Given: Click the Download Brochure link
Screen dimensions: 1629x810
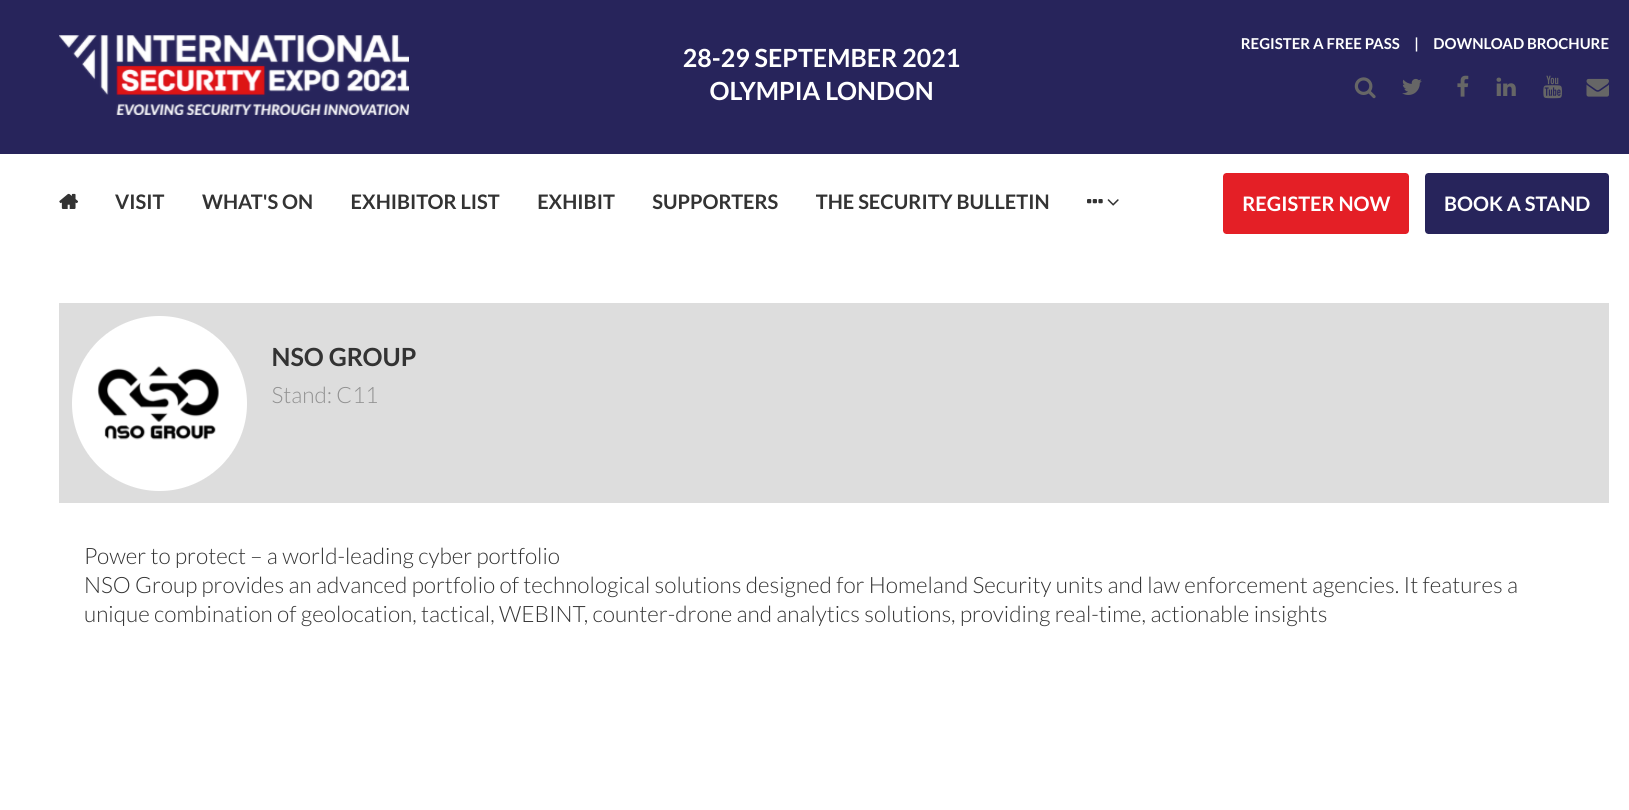Looking at the screenshot, I should [x=1520, y=44].
